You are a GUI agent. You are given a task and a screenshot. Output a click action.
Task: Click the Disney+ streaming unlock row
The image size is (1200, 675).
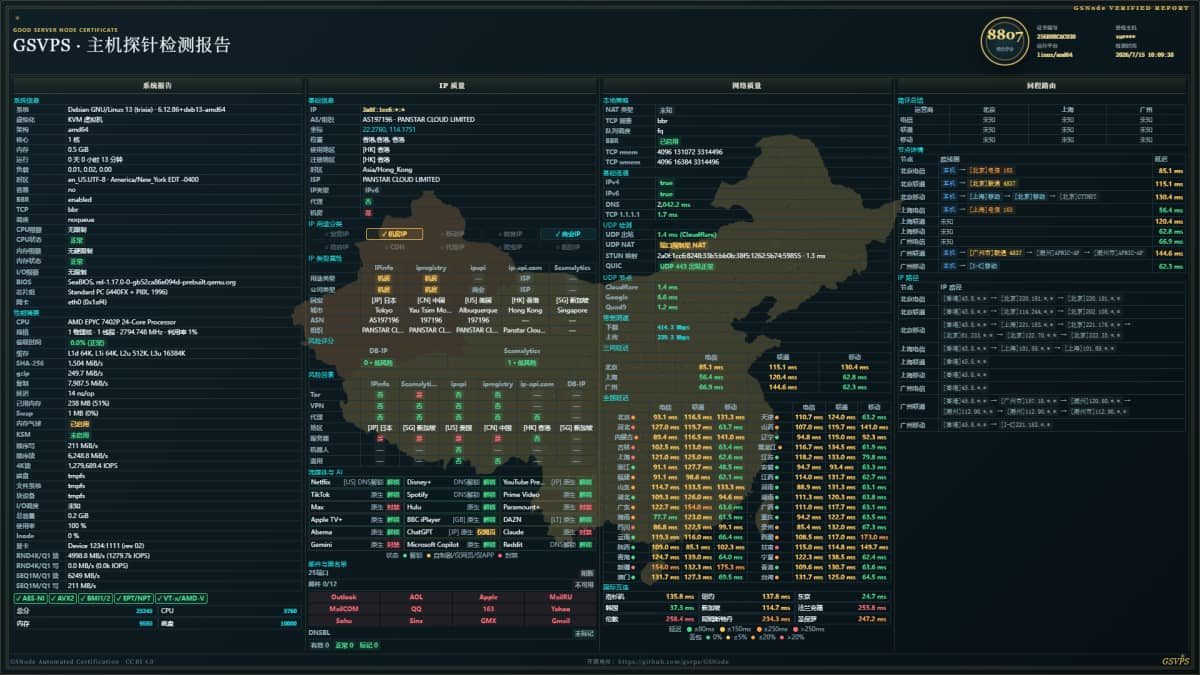(x=451, y=481)
